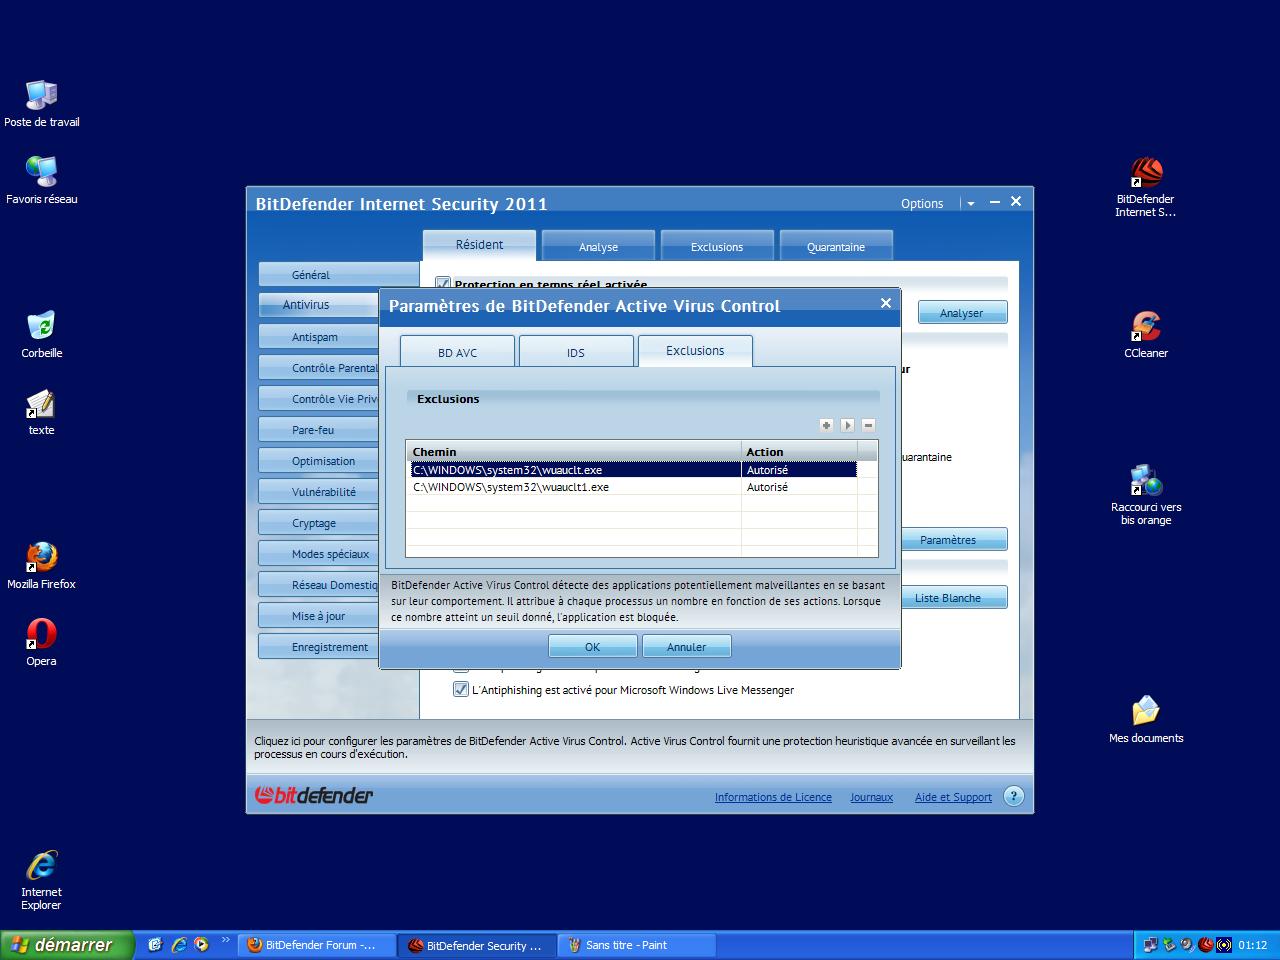1280x960 pixels.
Task: Select the Raccourci vers bis orange icon
Action: coord(1146,495)
